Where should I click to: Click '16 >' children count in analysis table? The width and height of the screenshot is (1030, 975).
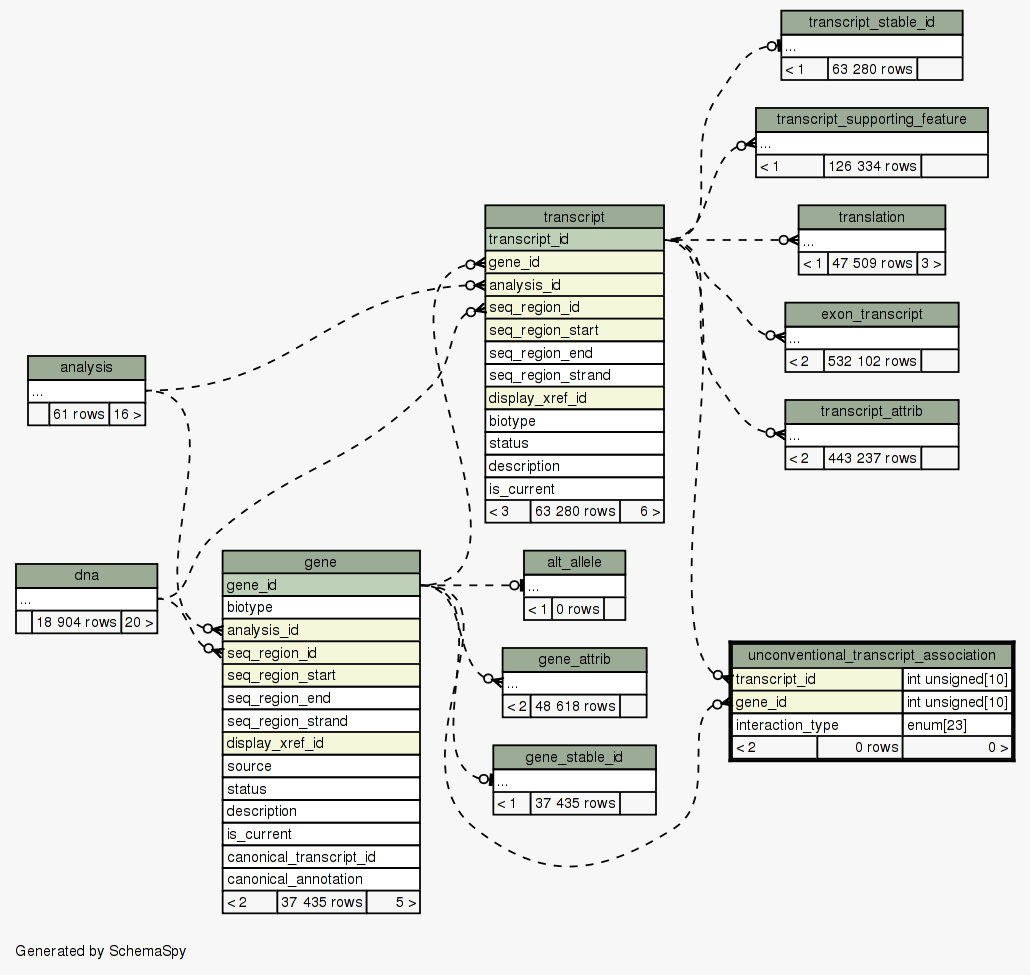[x=127, y=415]
